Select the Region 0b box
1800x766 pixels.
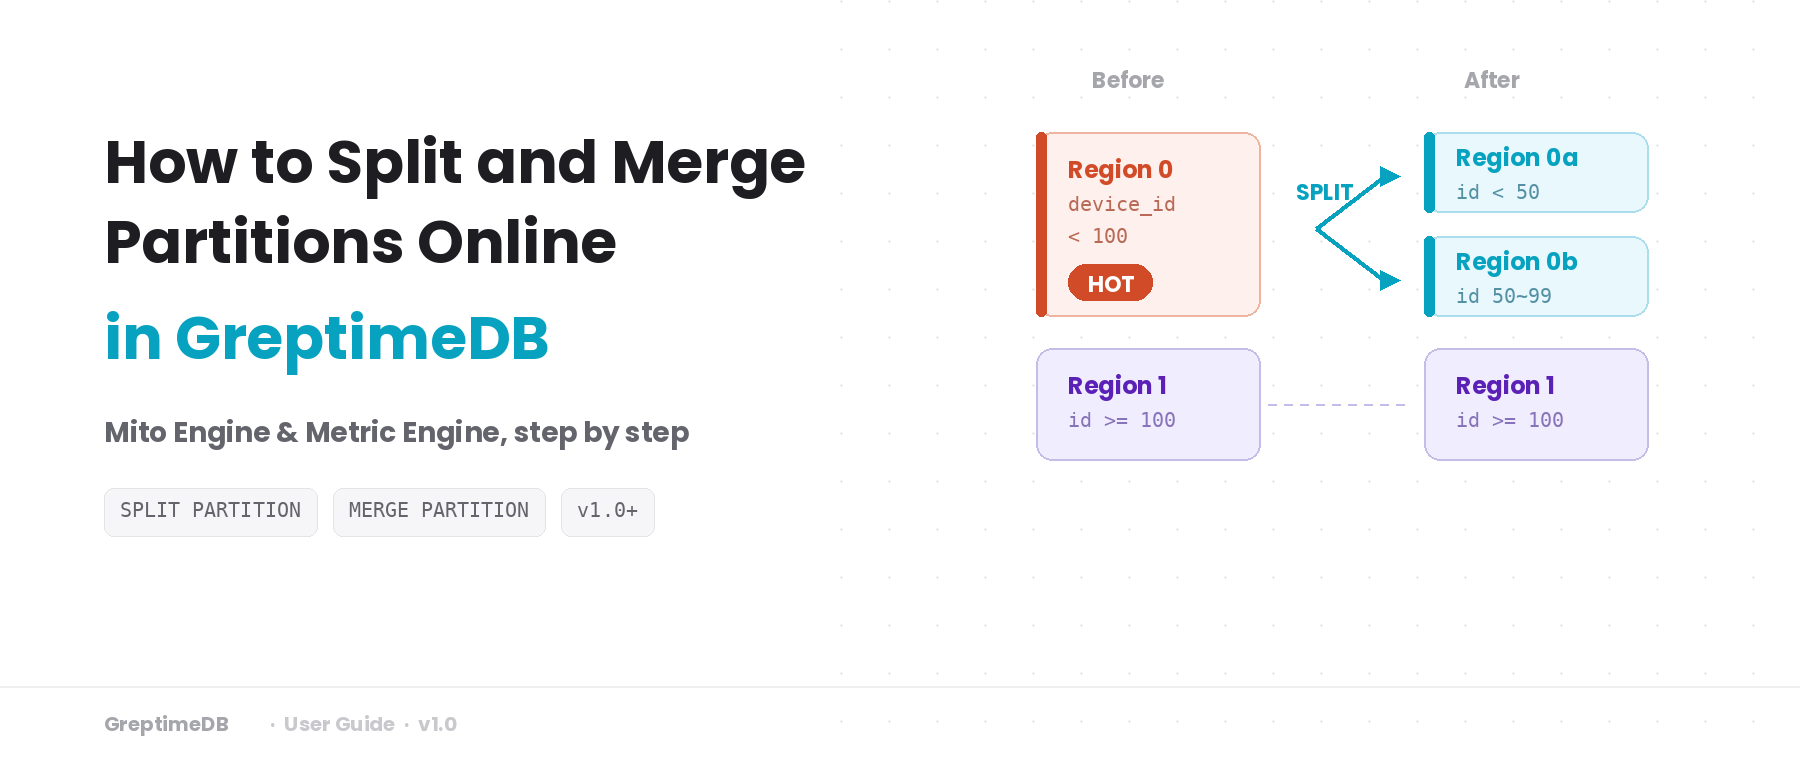[1536, 277]
